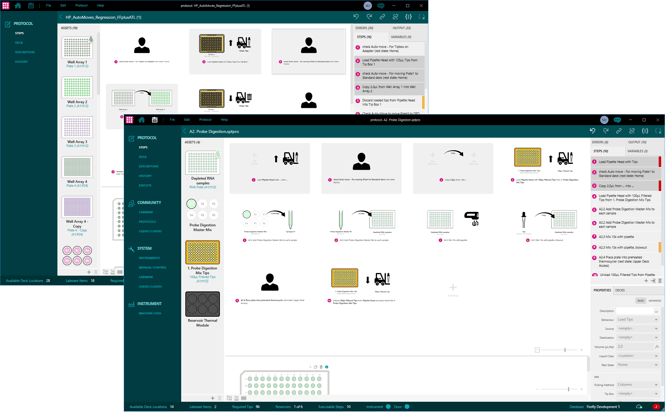Select the Reservoir Thermal Module asset thumbnail
This screenshot has height=419, width=670.
[x=203, y=304]
